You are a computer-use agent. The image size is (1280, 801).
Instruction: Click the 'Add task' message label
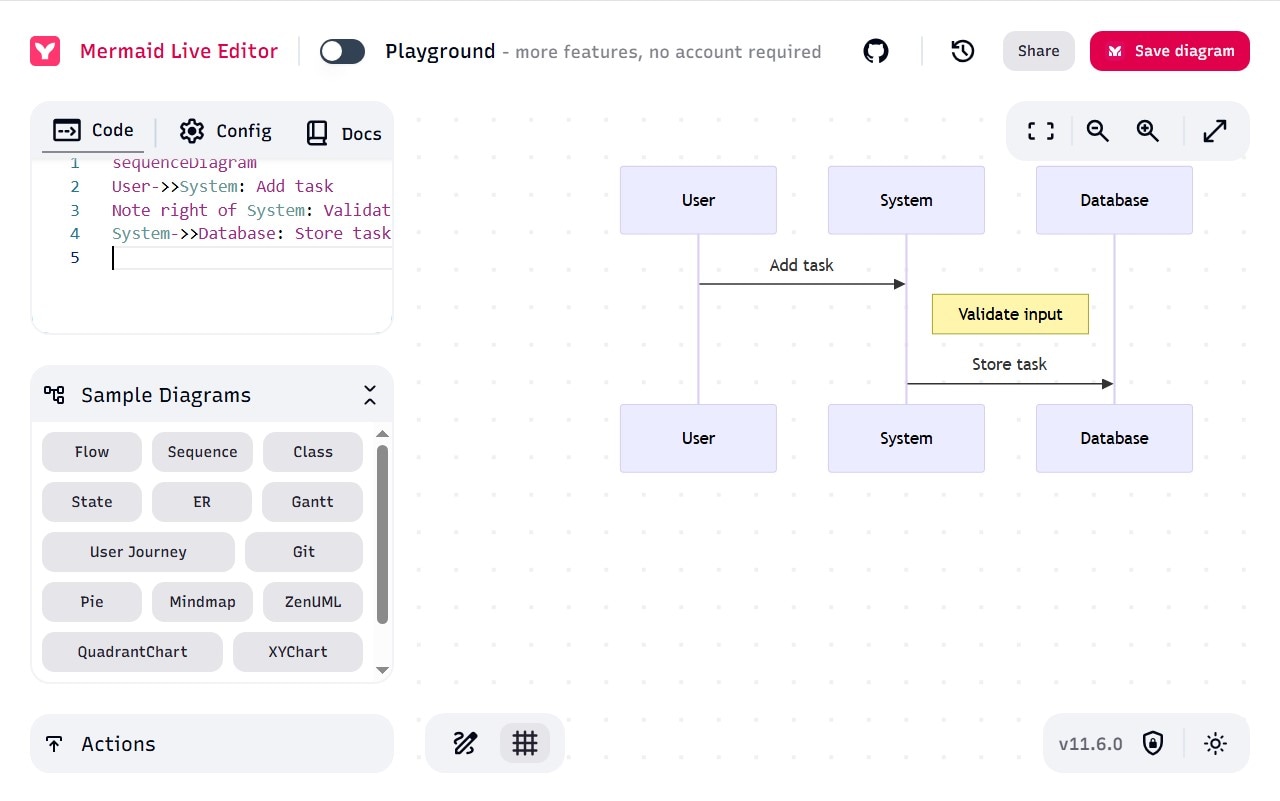coord(801,265)
